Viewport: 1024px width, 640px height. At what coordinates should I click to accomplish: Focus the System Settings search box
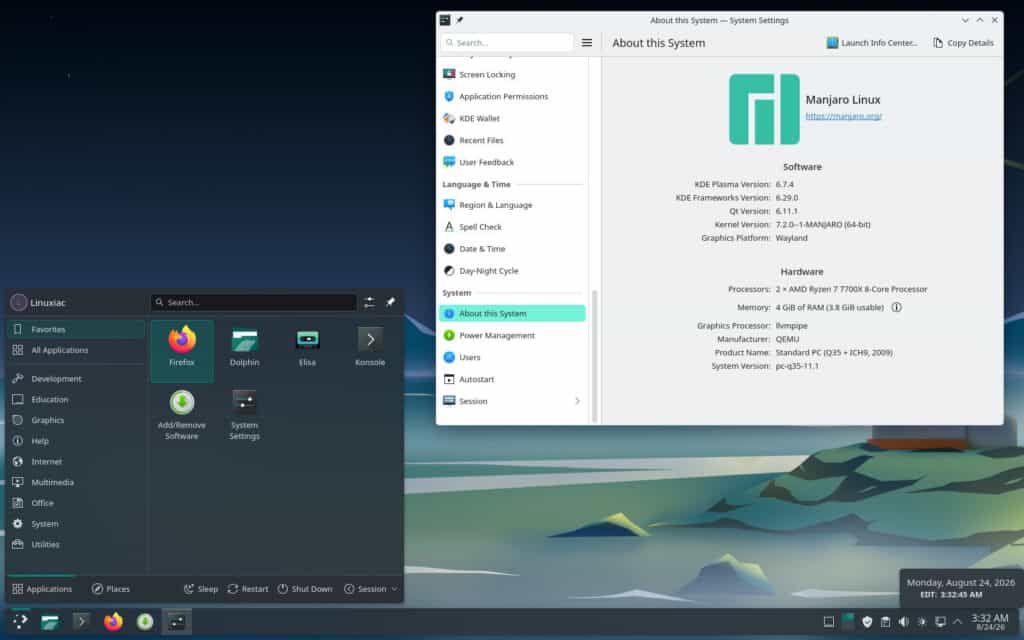[507, 42]
